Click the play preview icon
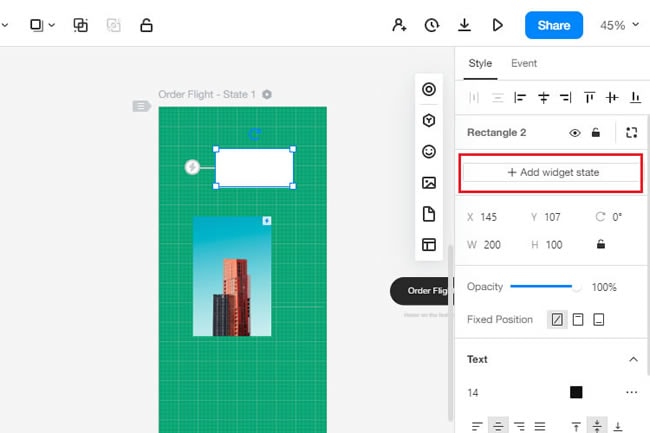The height and width of the screenshot is (433, 650). pyautogui.click(x=497, y=25)
